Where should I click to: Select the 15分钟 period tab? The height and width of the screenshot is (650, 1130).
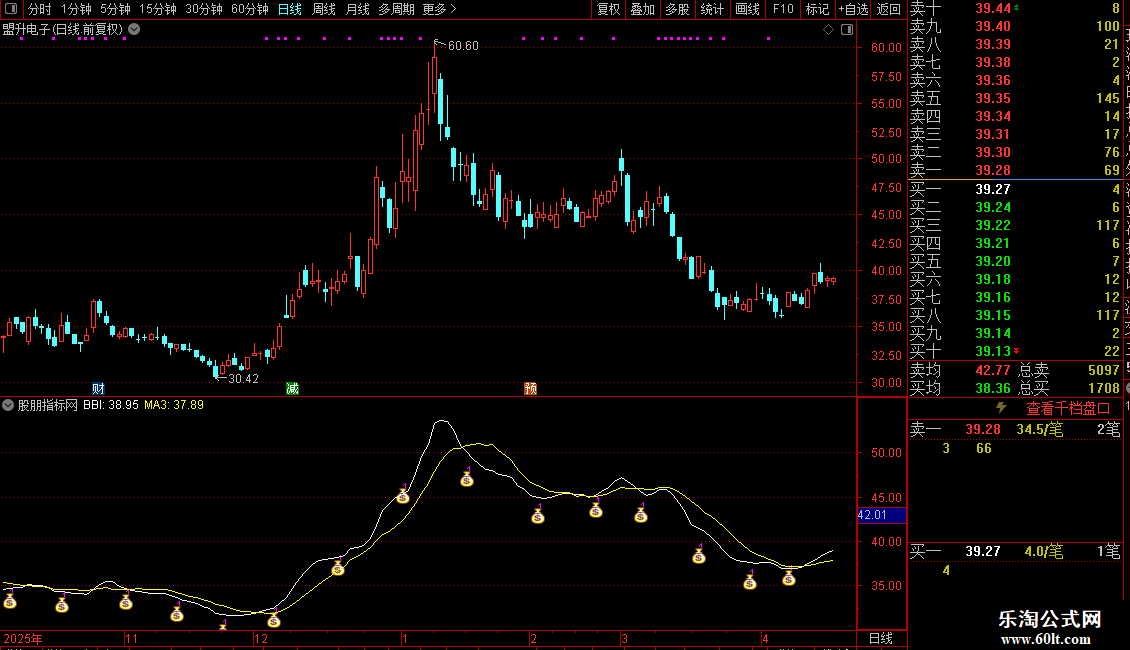[158, 9]
